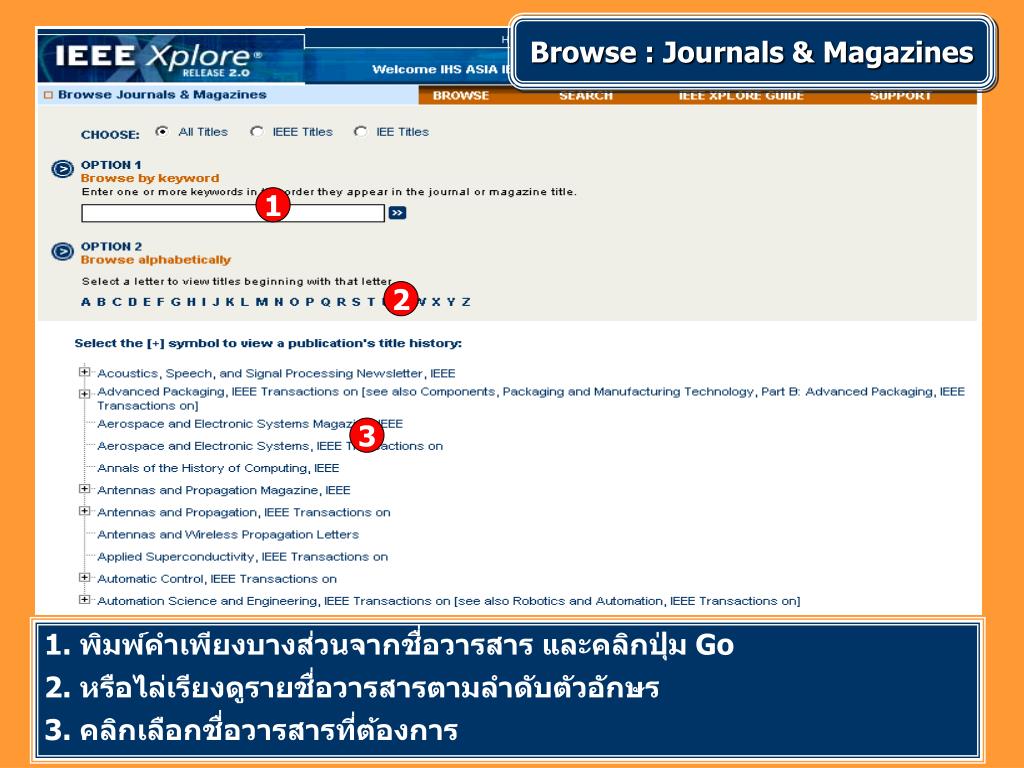1024x768 pixels.
Task: Browse titles beginning with letter R
Action: click(342, 302)
